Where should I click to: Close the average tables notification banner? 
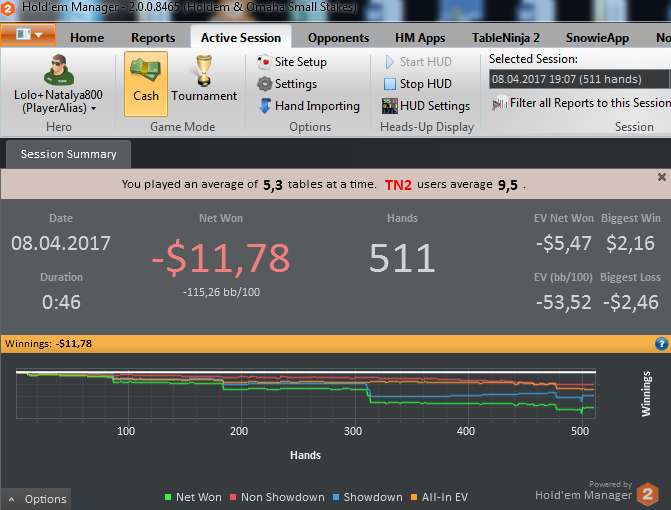(x=662, y=177)
